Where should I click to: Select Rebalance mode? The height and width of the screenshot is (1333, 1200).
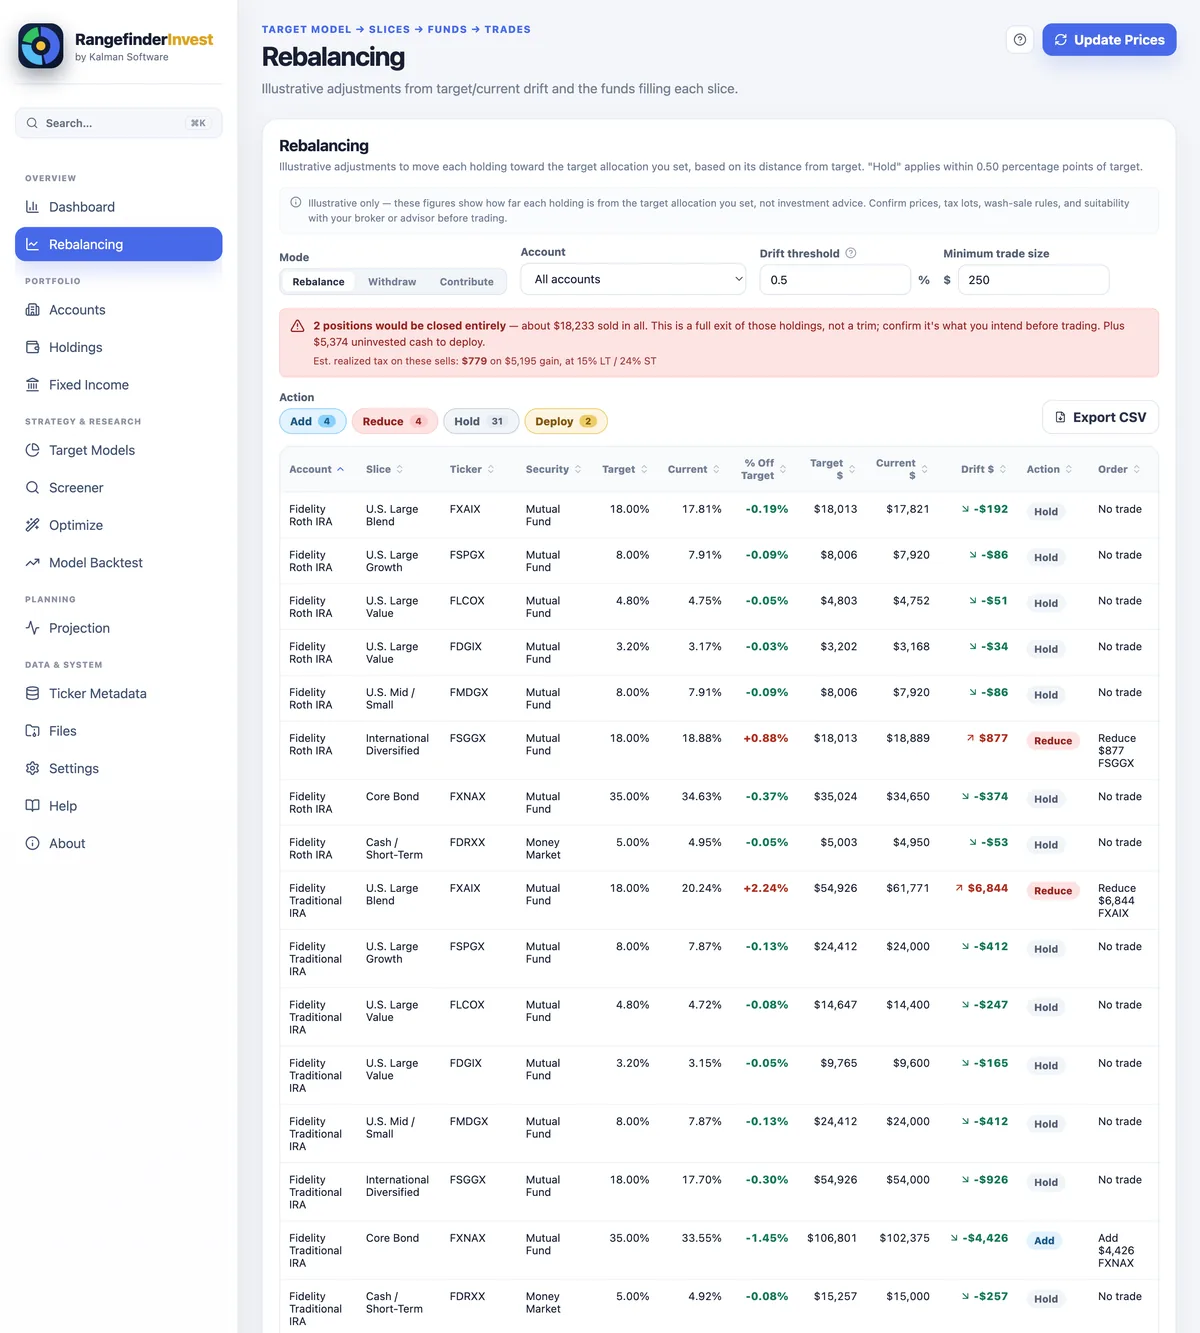[x=318, y=282]
